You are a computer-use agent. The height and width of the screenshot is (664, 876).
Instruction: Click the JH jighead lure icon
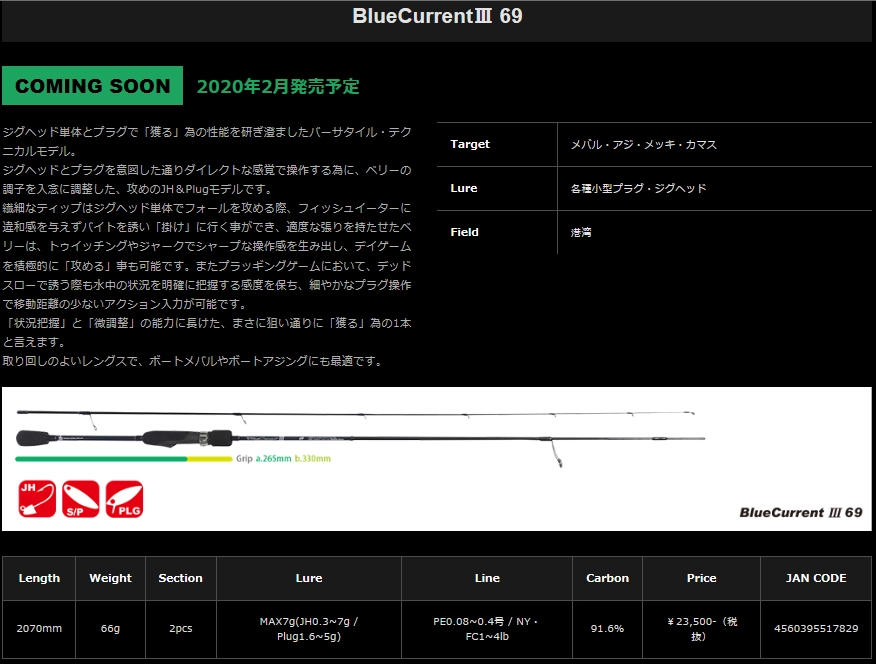(37, 499)
